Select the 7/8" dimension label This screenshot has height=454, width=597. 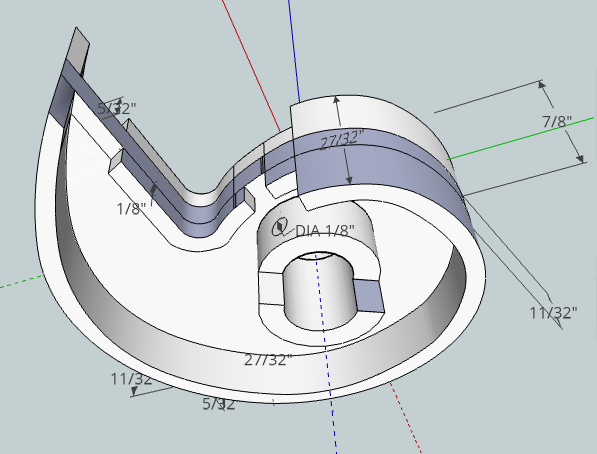[557, 121]
